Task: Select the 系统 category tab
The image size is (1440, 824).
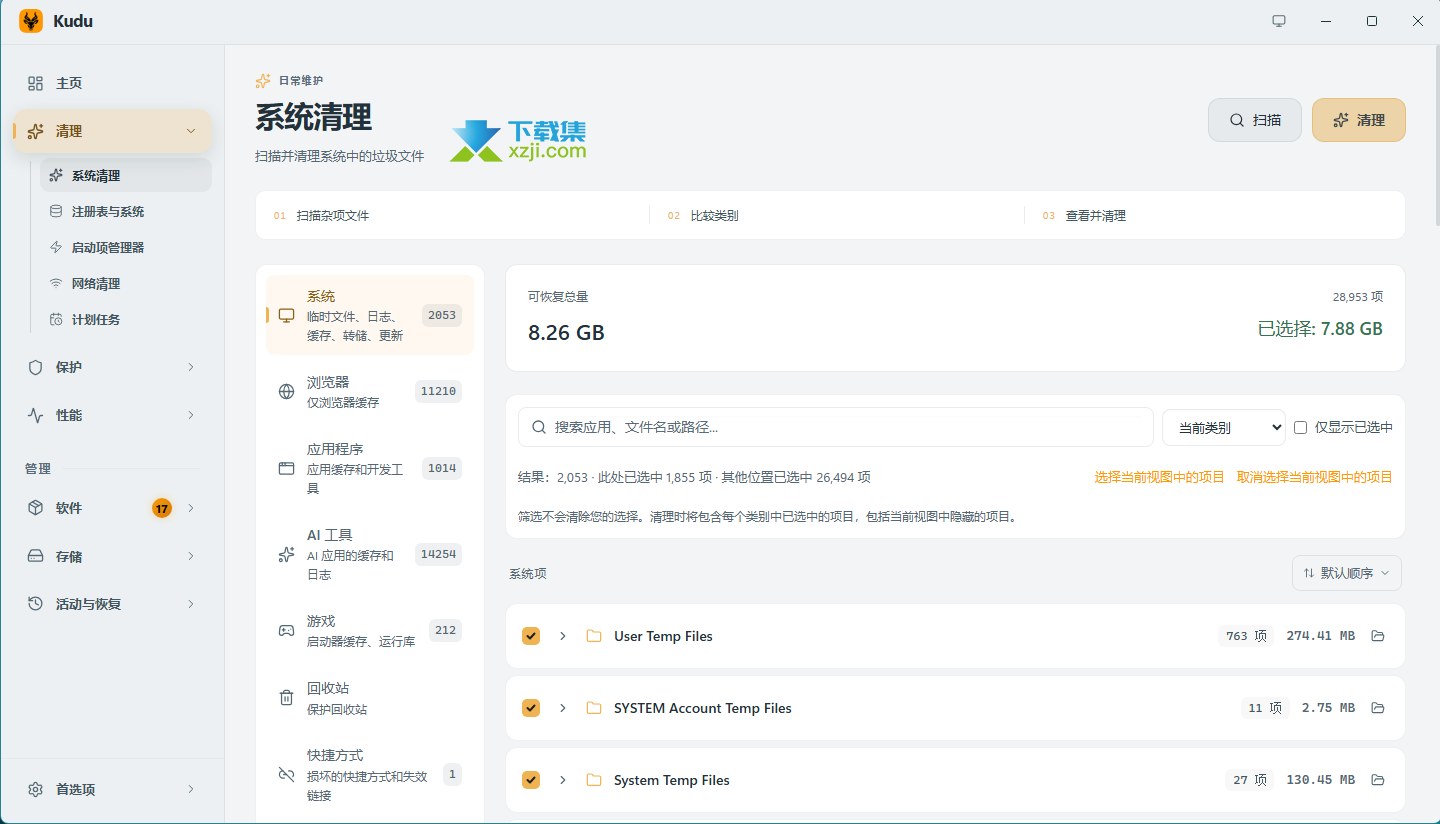Action: (x=370, y=315)
